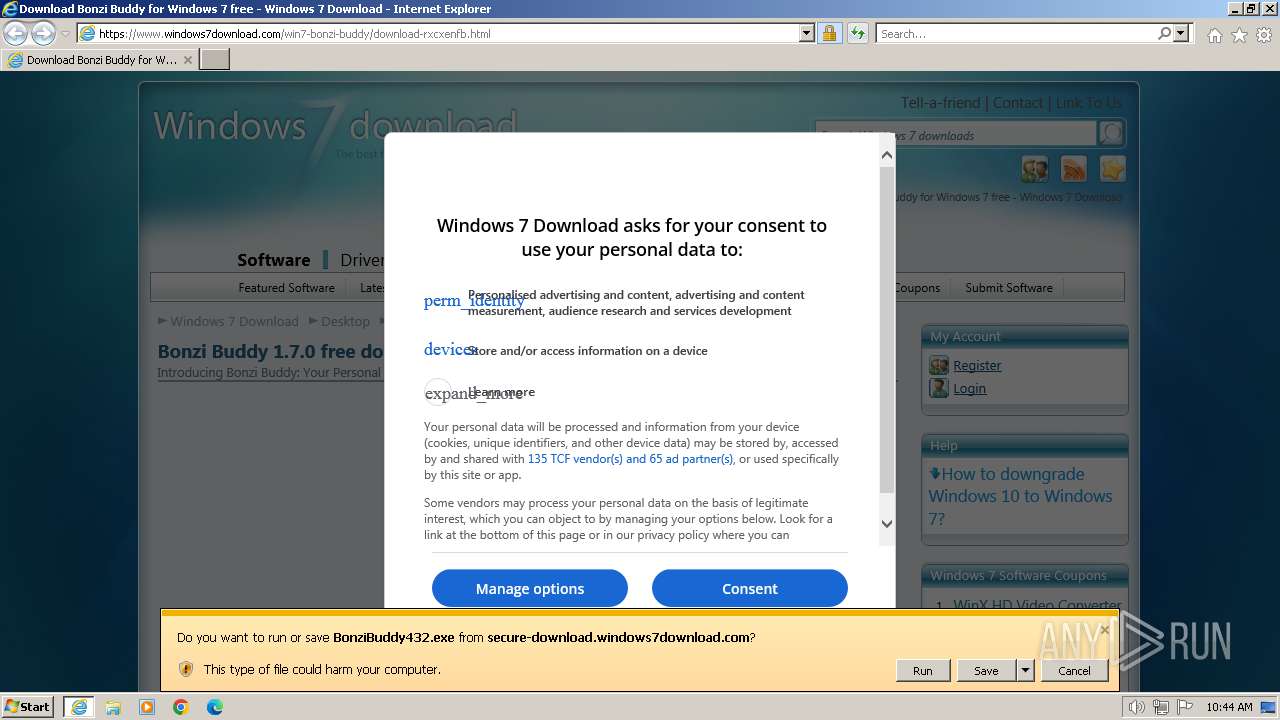Click the Desktop breadcrumb link
Image resolution: width=1280 pixels, height=720 pixels.
[345, 321]
